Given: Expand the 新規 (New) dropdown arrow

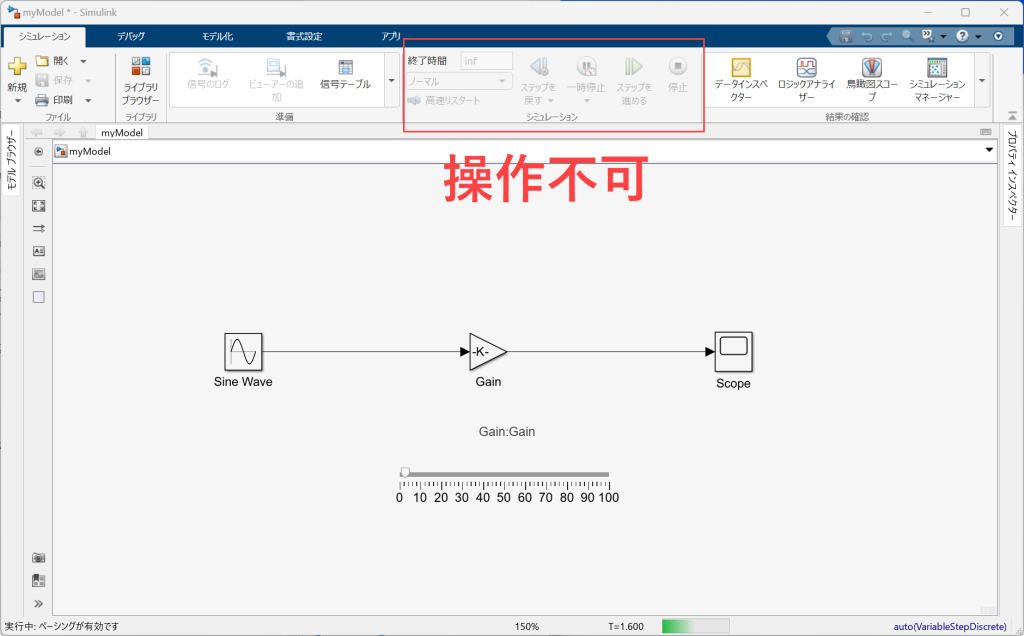Looking at the screenshot, I should (17, 101).
